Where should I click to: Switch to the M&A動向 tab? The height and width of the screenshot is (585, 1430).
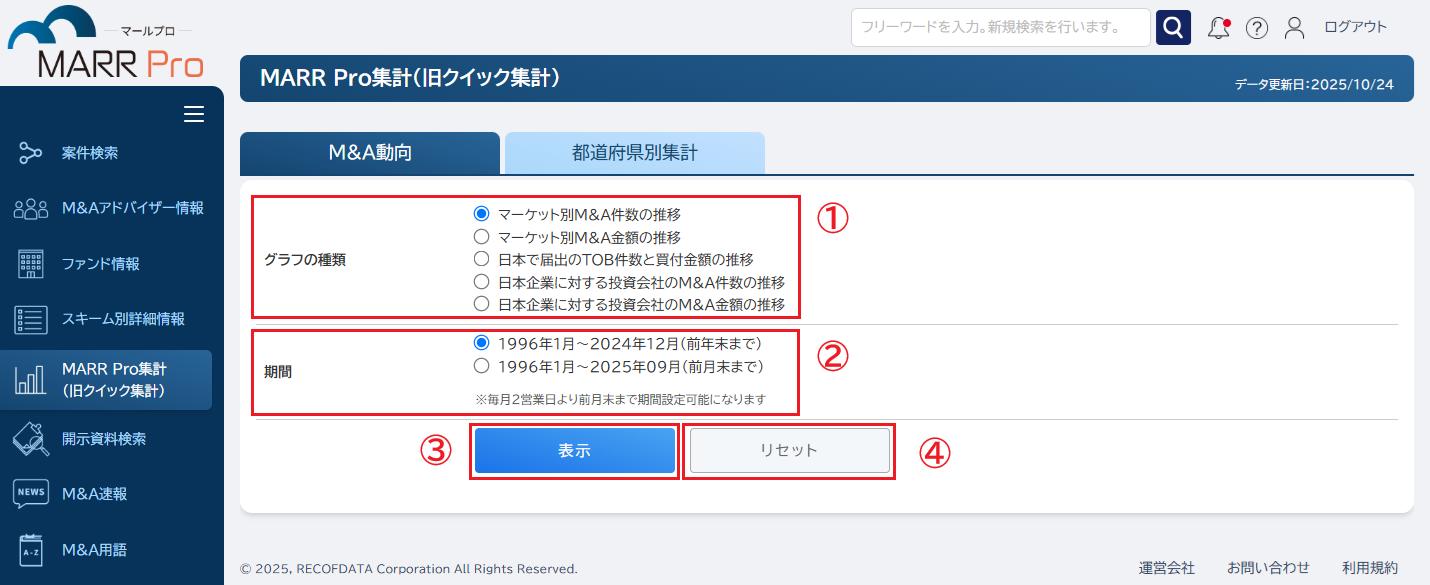tap(370, 153)
